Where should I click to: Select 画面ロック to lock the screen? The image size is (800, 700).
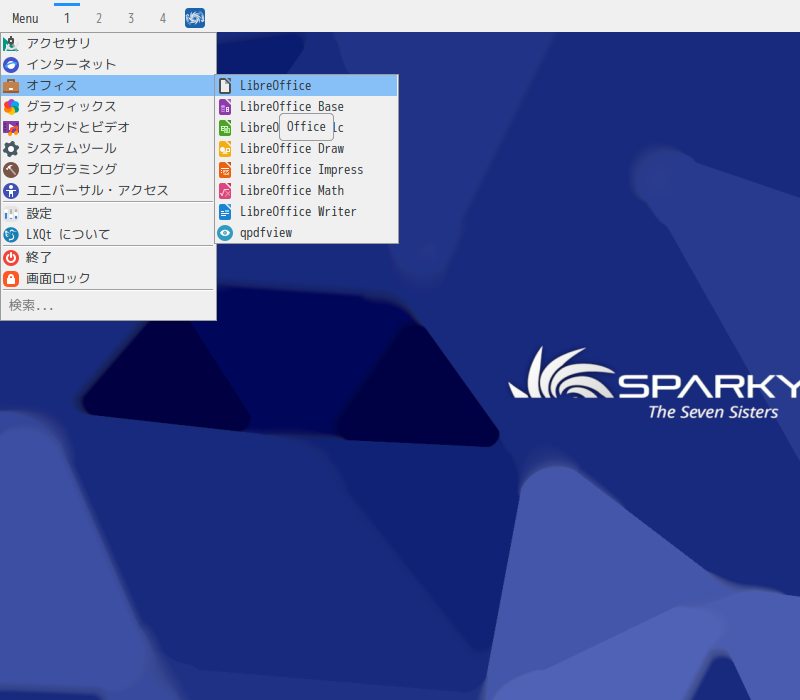coord(108,278)
